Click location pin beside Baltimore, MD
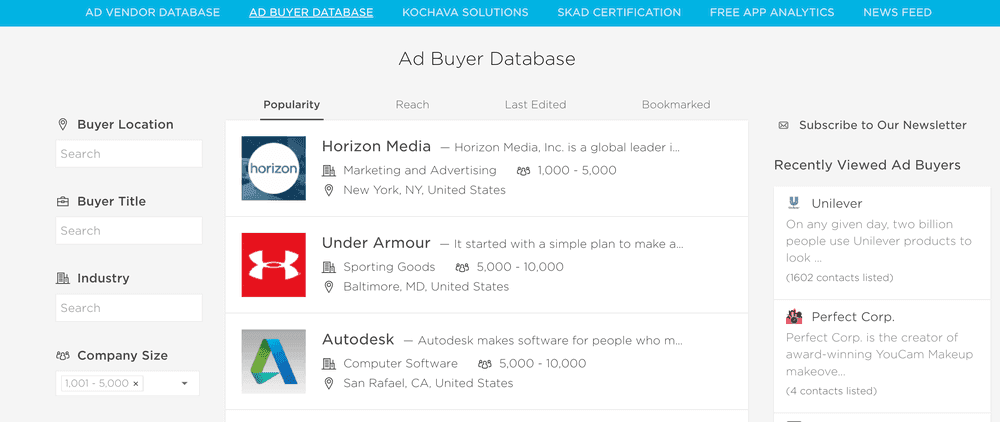This screenshot has height=422, width=1000. tap(328, 287)
